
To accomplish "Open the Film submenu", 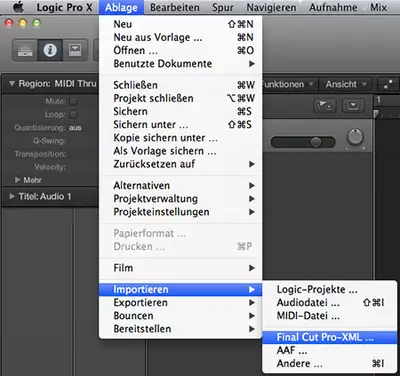I will 181,268.
